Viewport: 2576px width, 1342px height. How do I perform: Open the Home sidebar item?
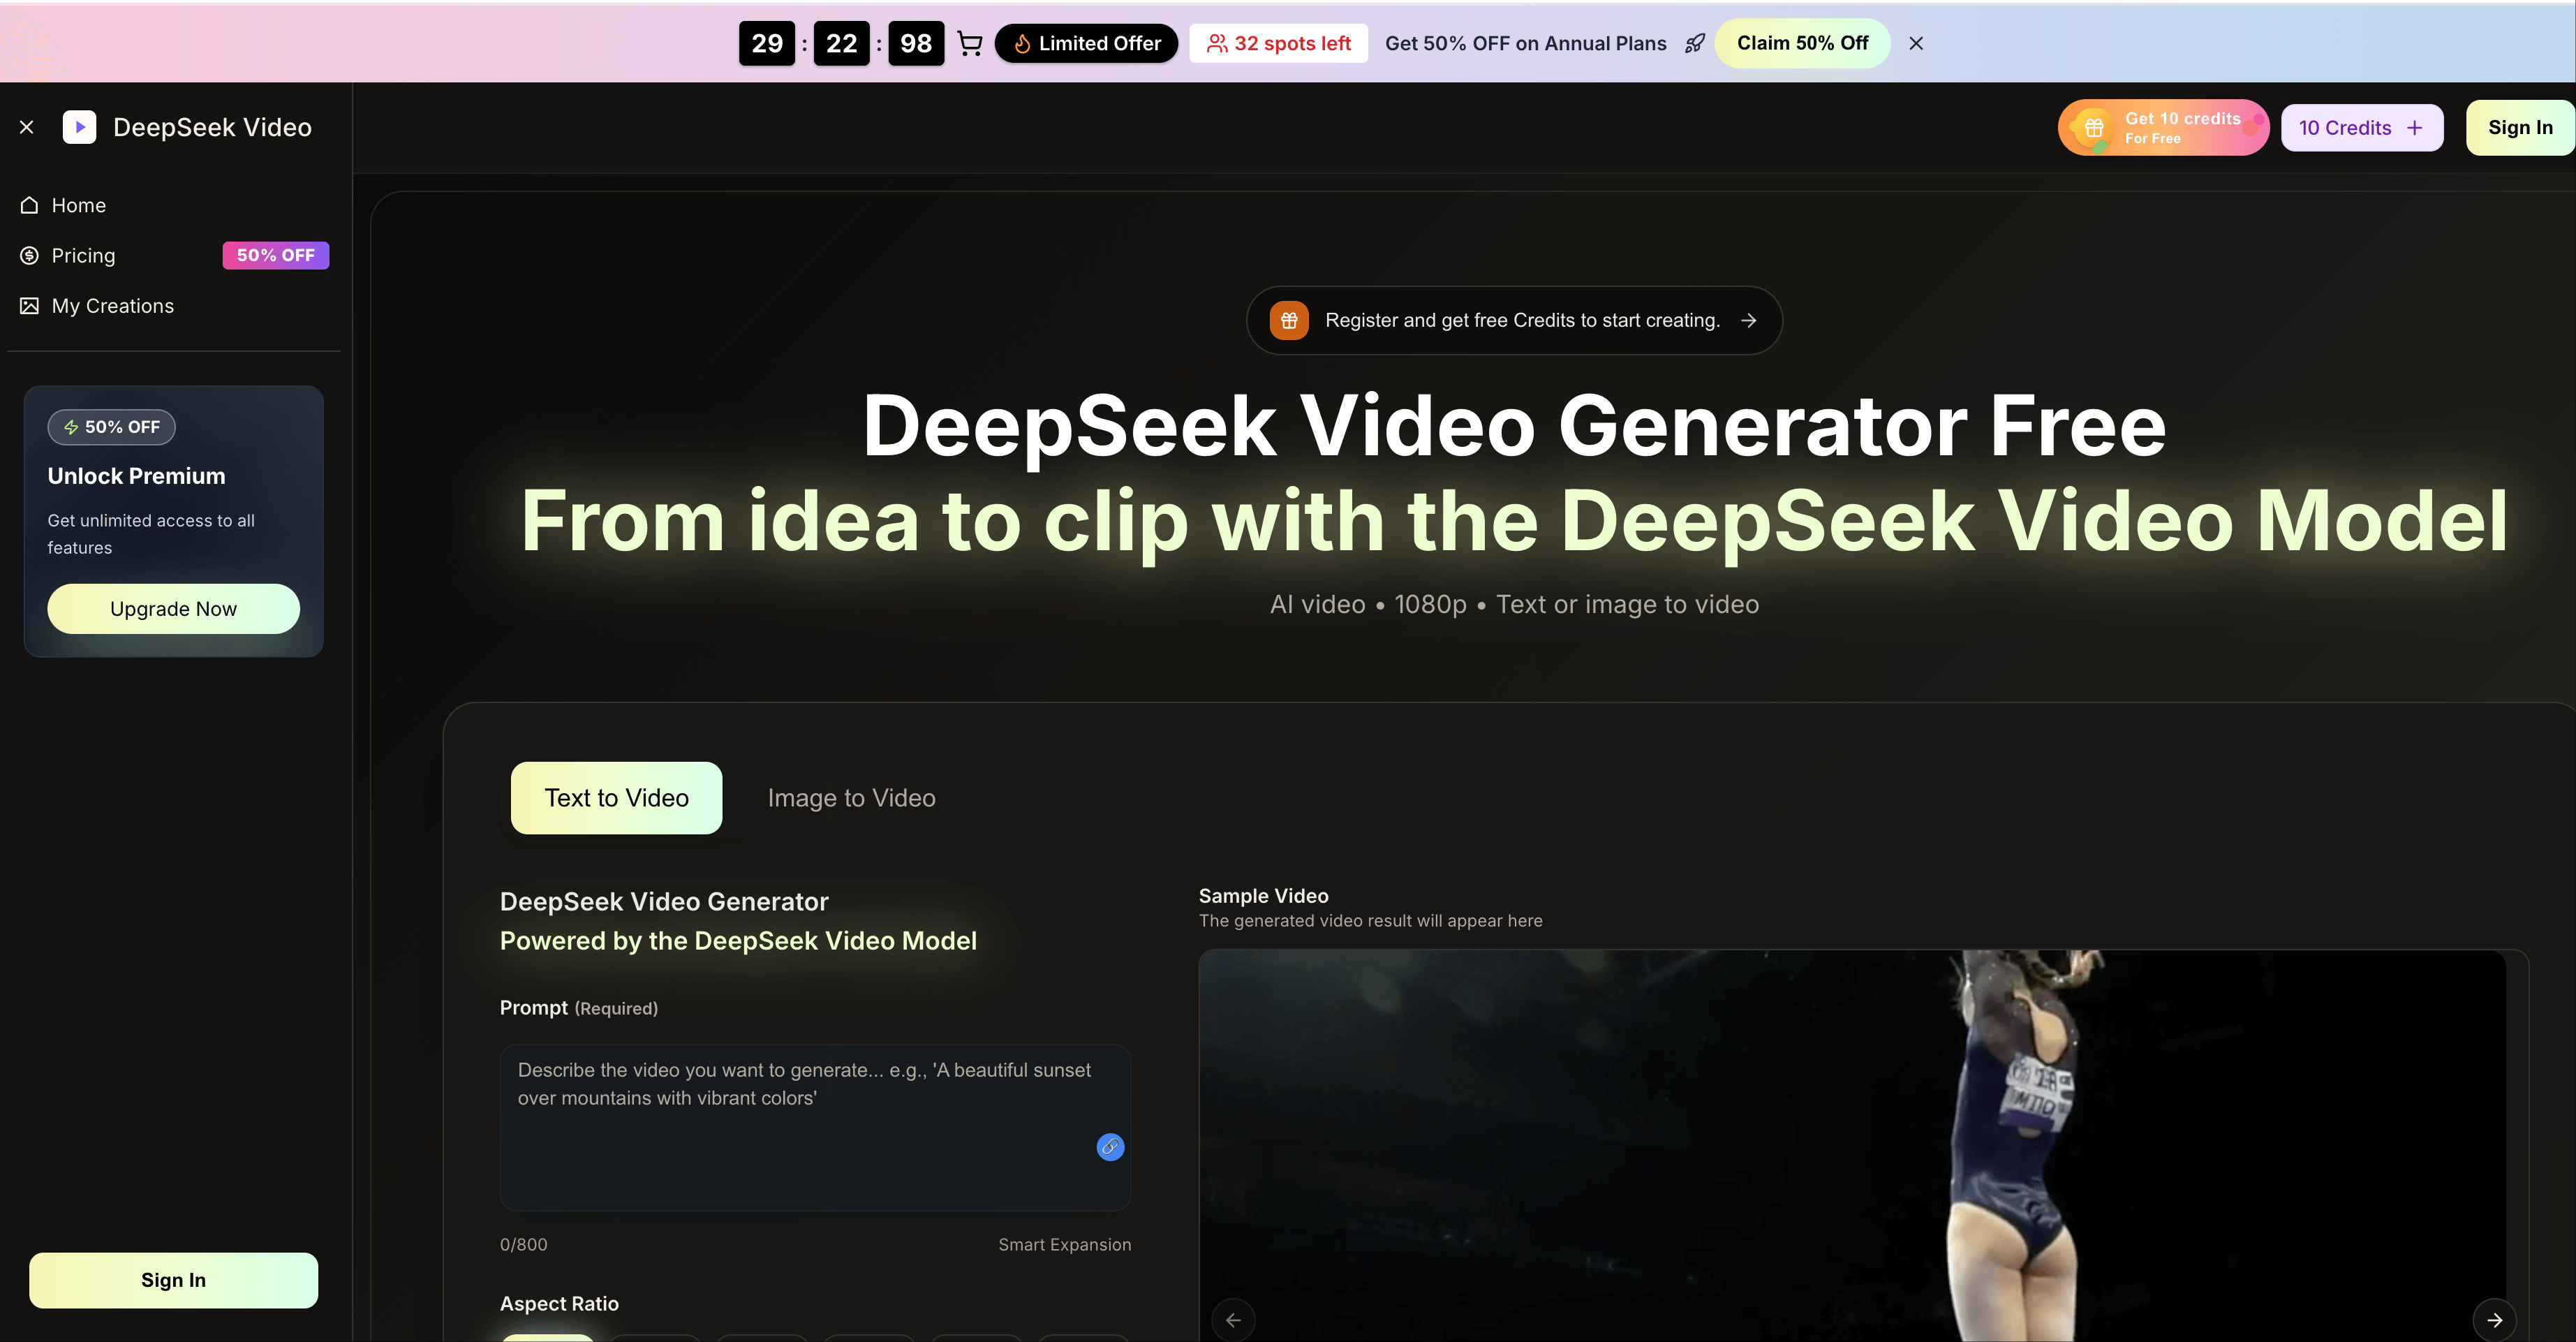point(78,205)
